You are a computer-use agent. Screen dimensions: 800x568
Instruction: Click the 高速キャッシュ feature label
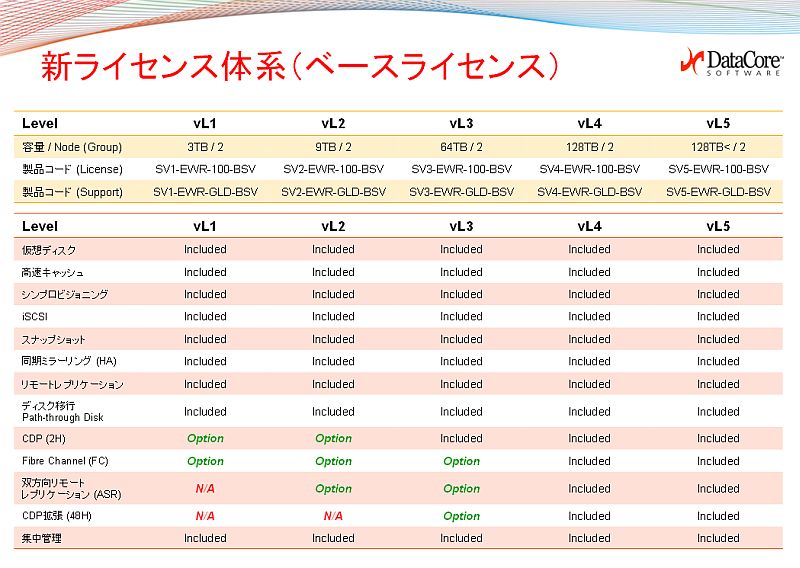pos(52,273)
